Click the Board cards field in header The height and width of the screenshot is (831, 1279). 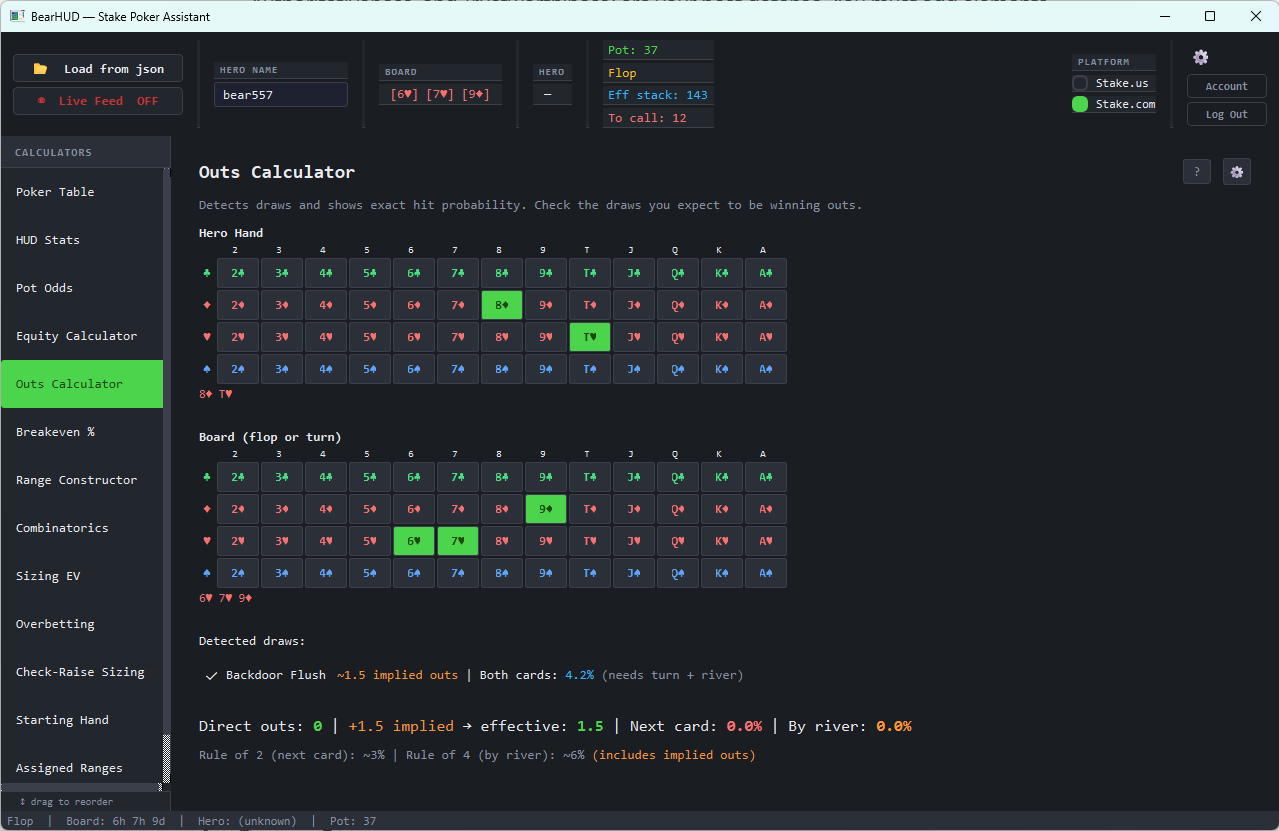point(441,94)
